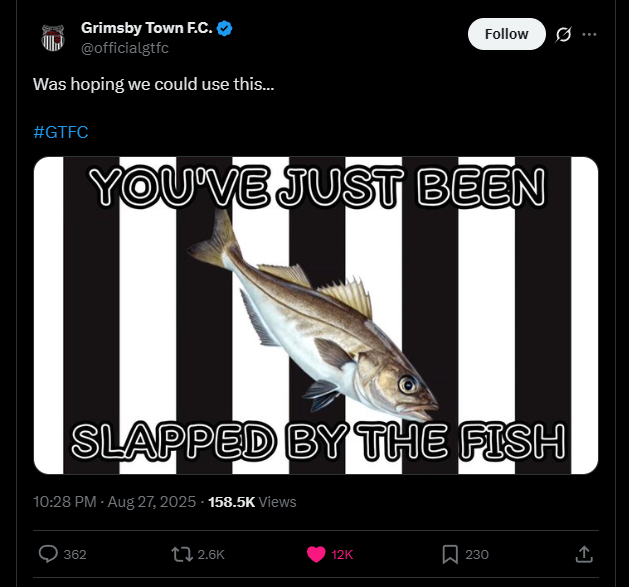Click the "Was hoping we could use this" text

coord(153,84)
